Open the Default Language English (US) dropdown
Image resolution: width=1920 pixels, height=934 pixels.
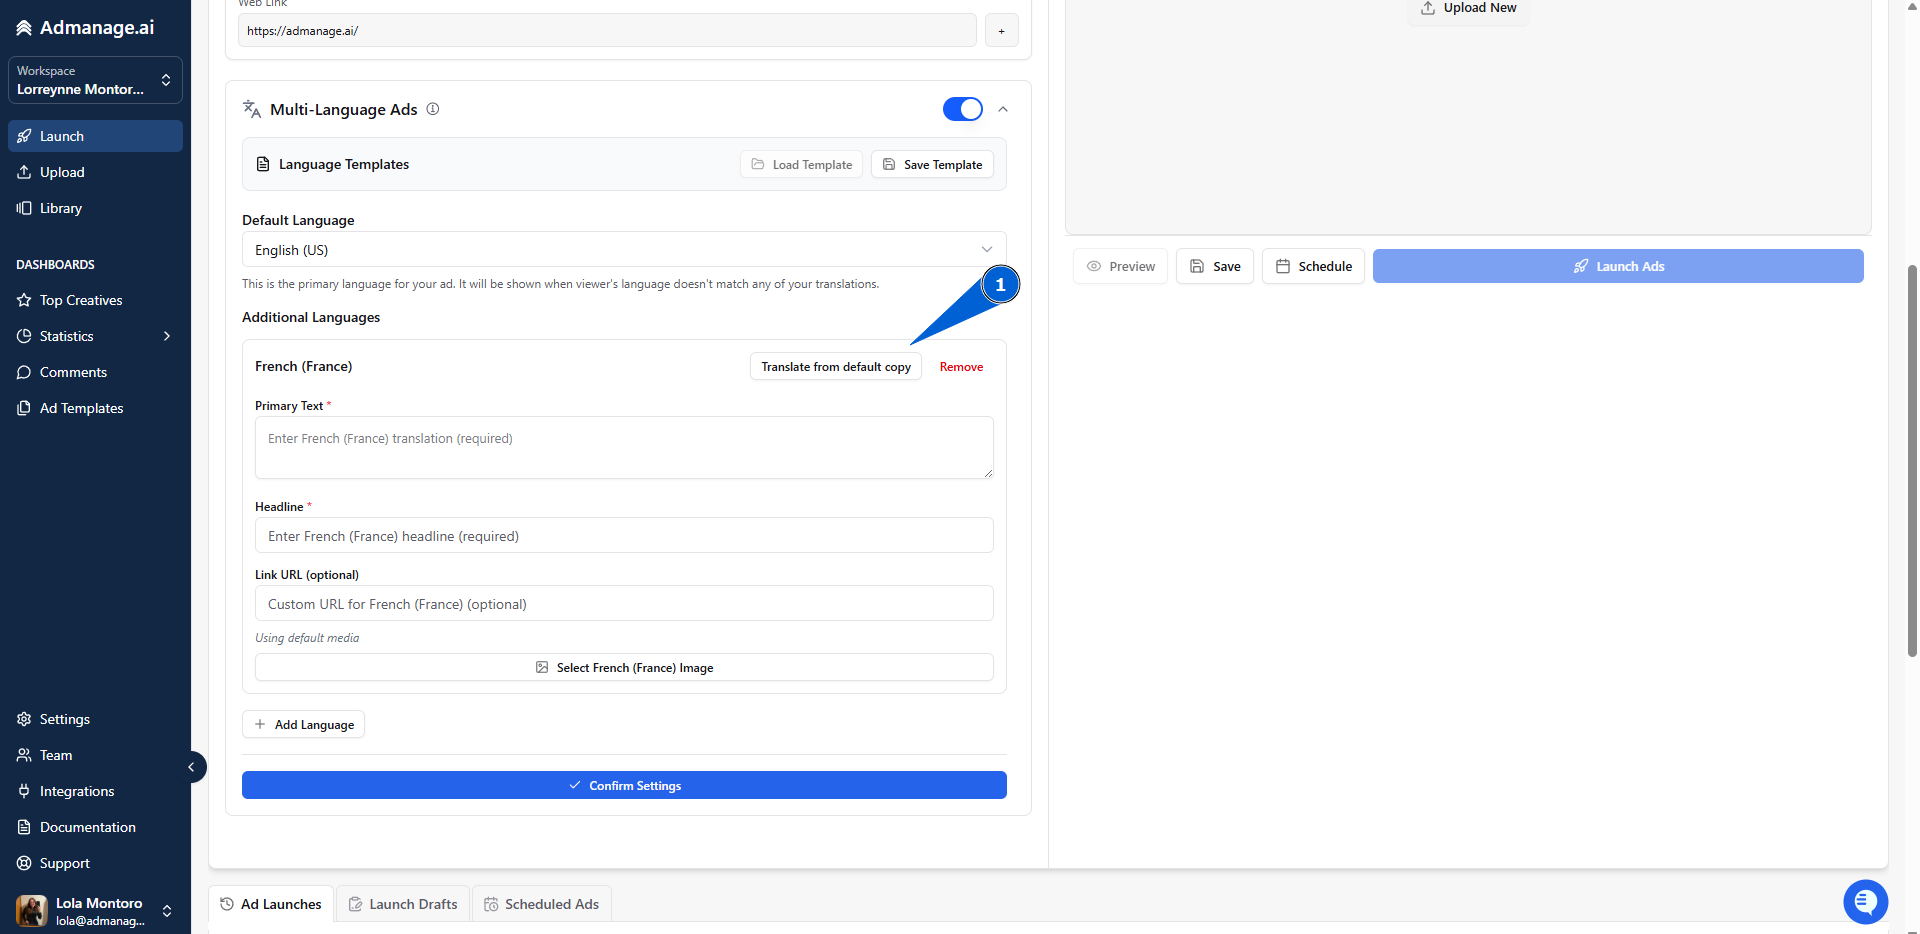[624, 250]
